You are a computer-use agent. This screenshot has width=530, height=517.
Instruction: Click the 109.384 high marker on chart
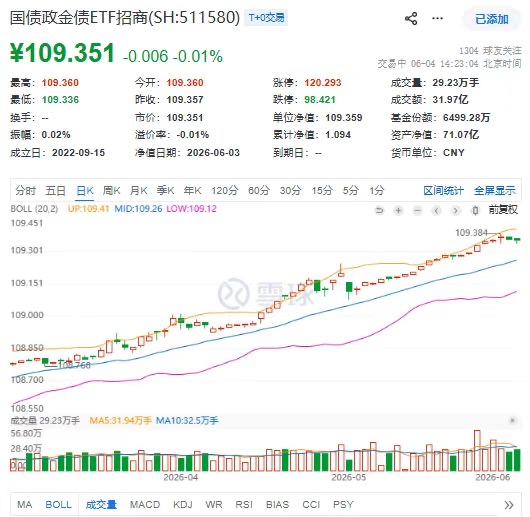tap(471, 233)
